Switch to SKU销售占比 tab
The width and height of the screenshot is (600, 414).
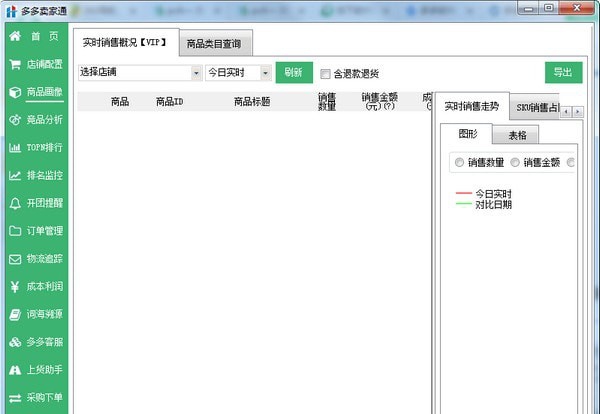point(536,108)
